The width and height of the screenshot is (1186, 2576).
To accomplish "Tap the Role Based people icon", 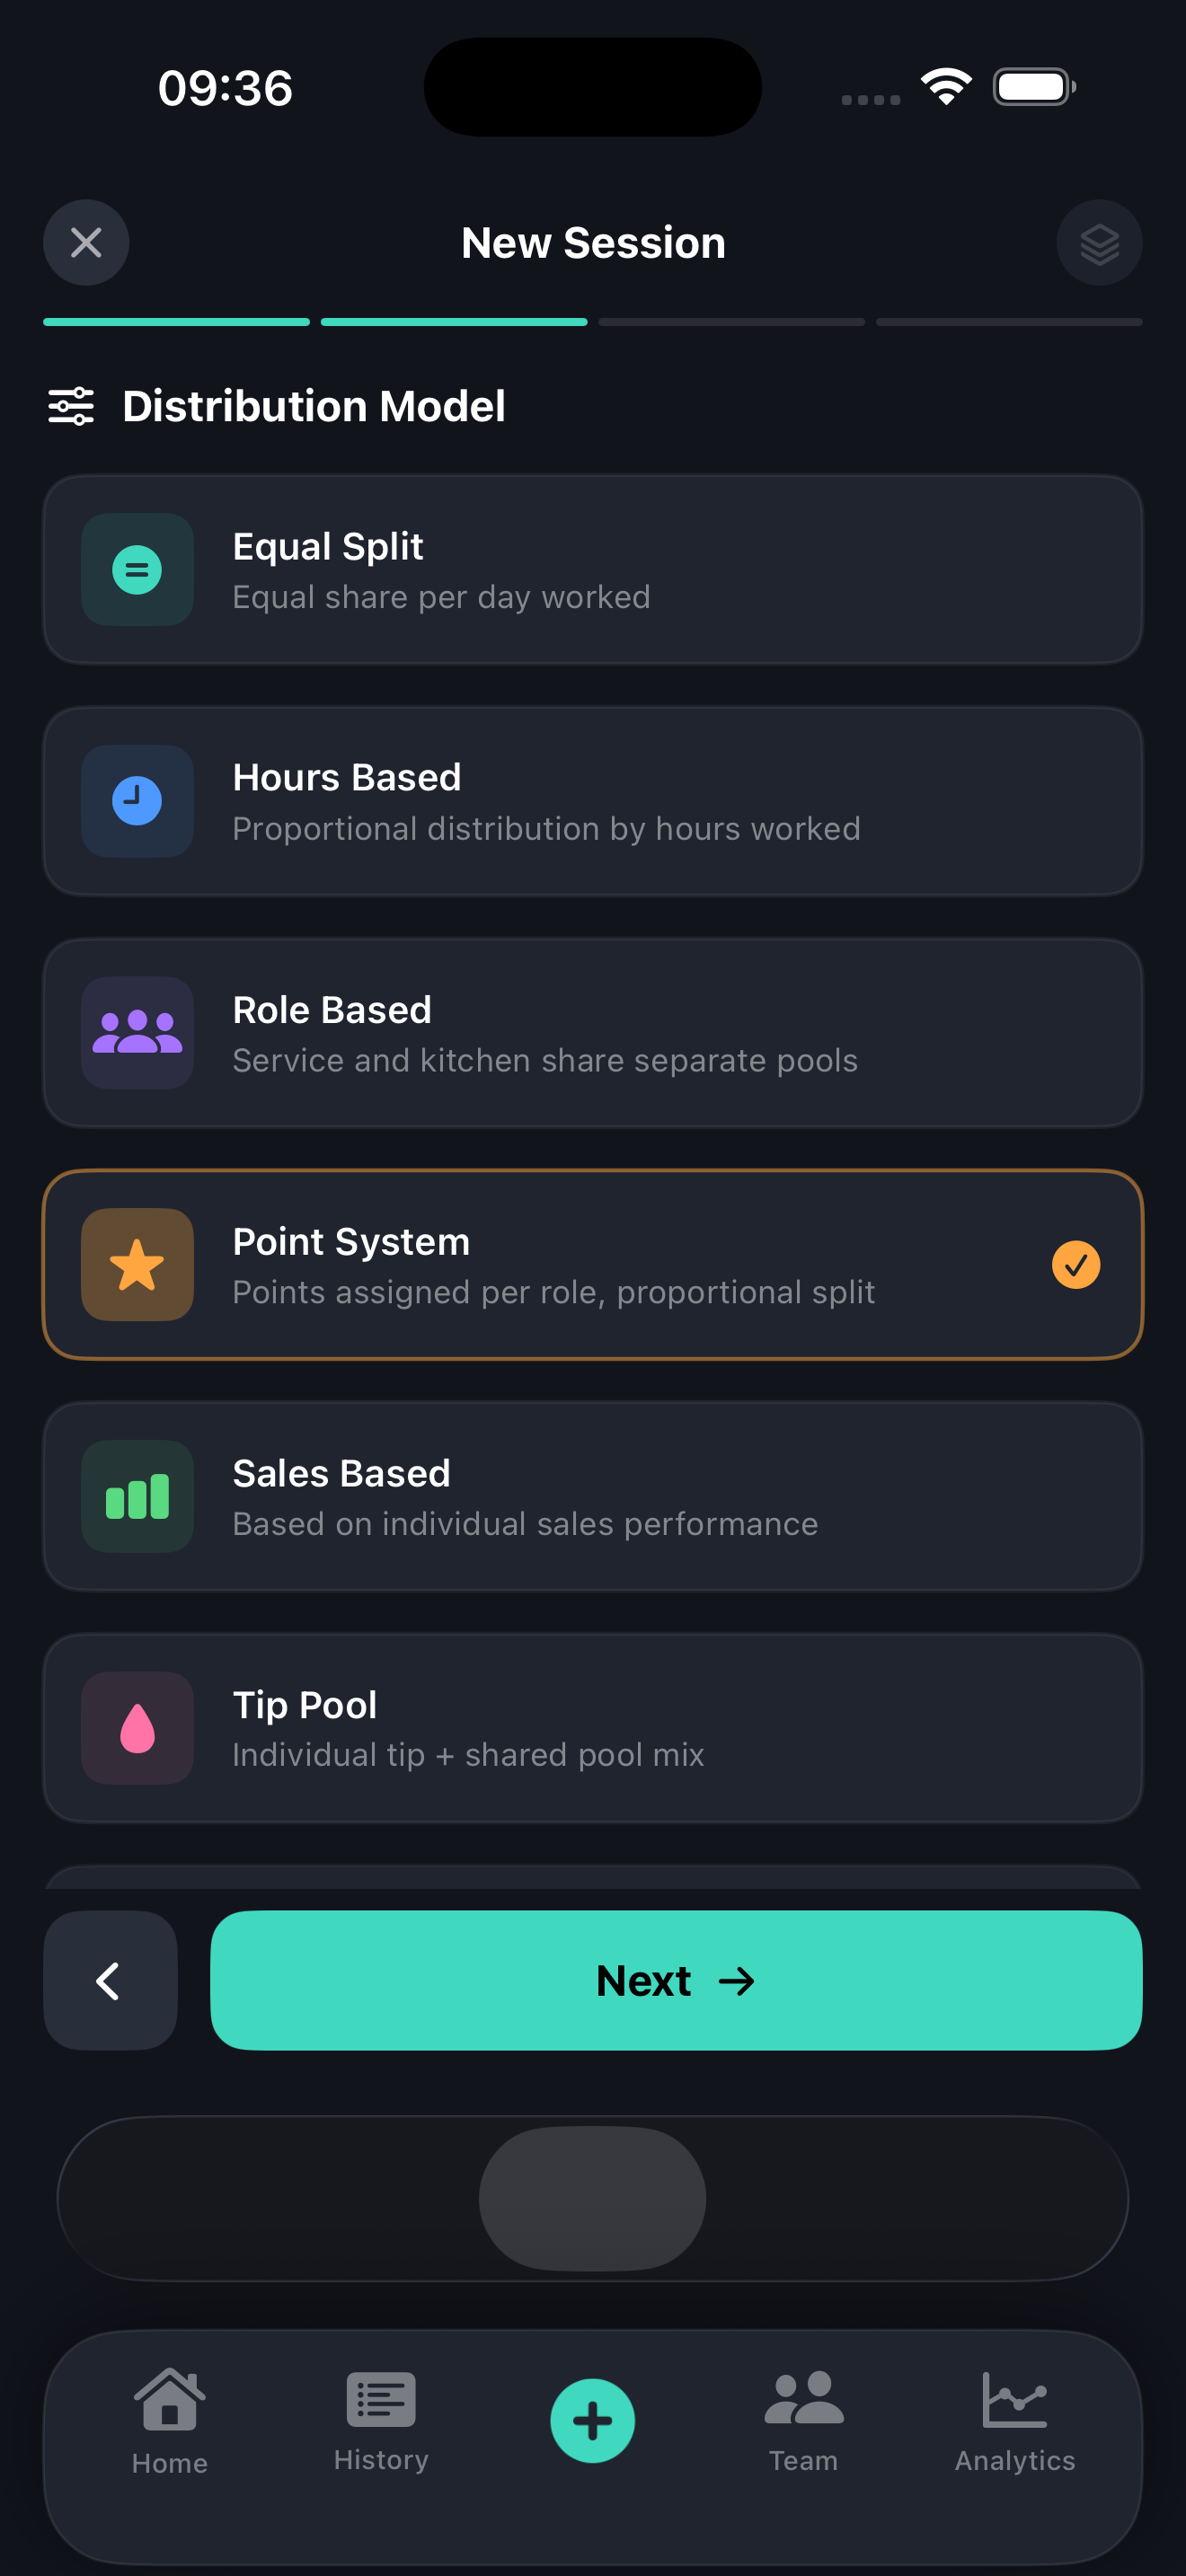I will click(x=137, y=1033).
